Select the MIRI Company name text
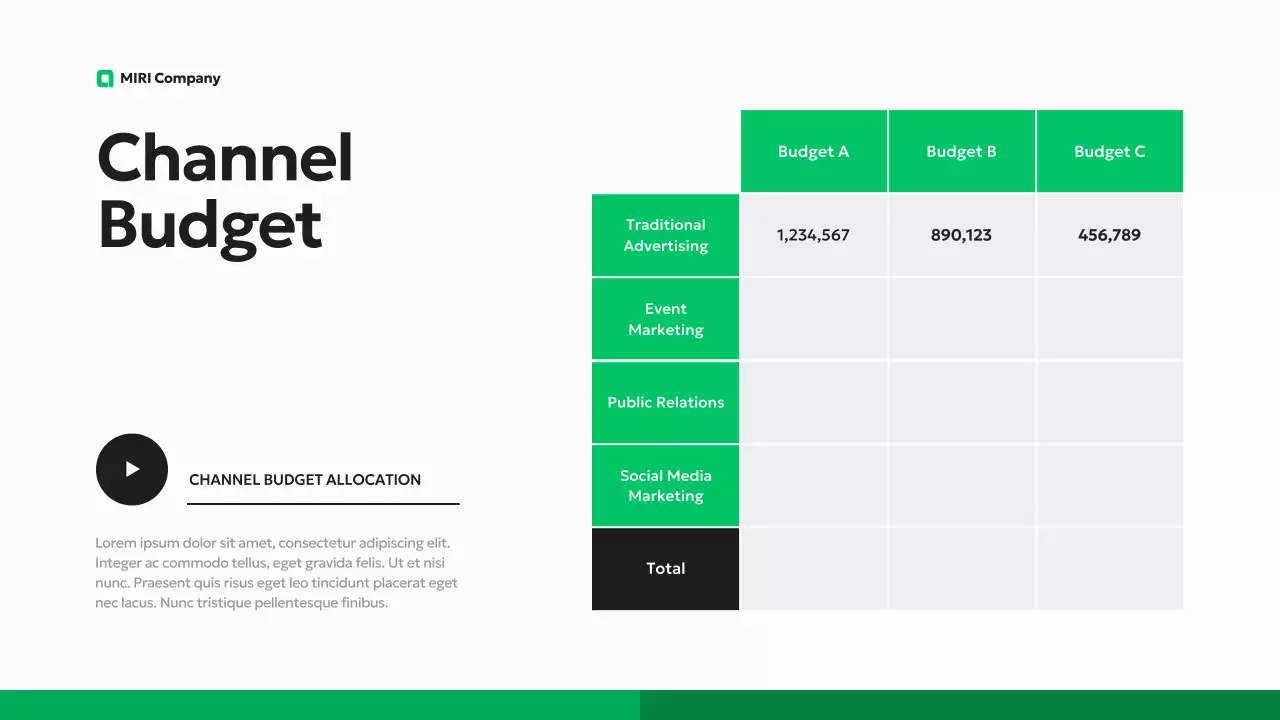The image size is (1280, 720). pyautogui.click(x=170, y=79)
